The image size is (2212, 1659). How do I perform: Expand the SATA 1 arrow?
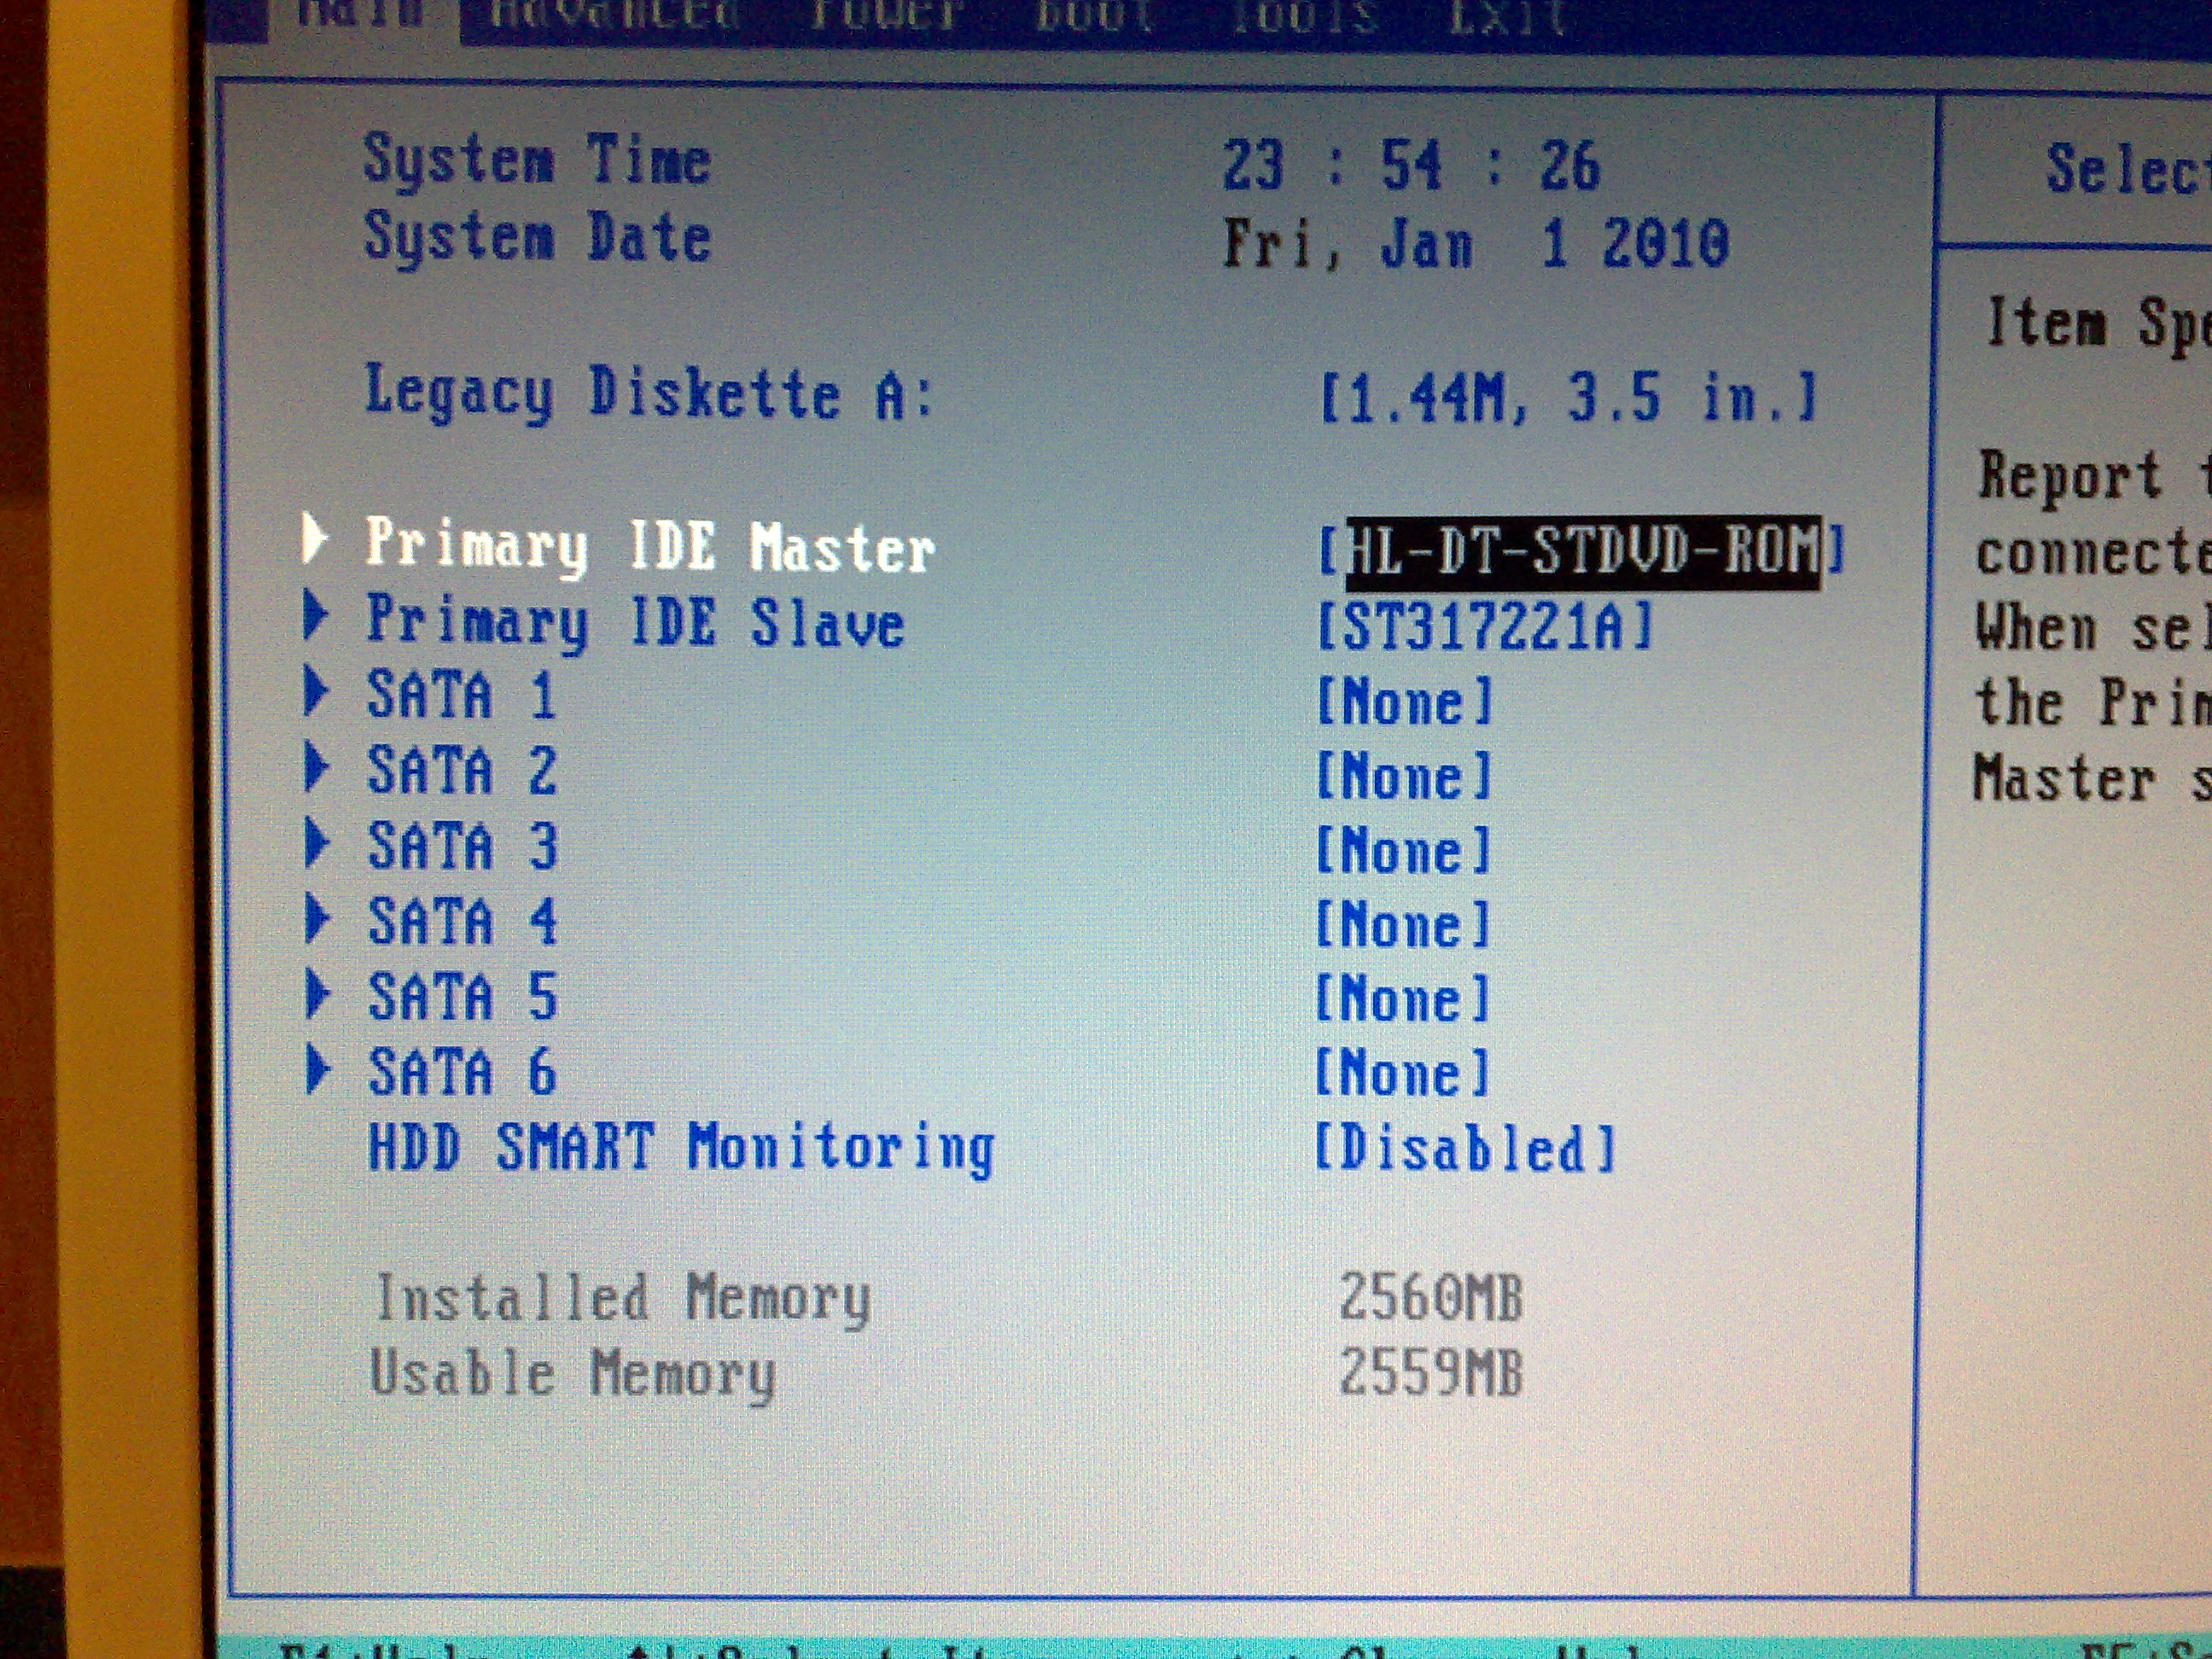315,691
